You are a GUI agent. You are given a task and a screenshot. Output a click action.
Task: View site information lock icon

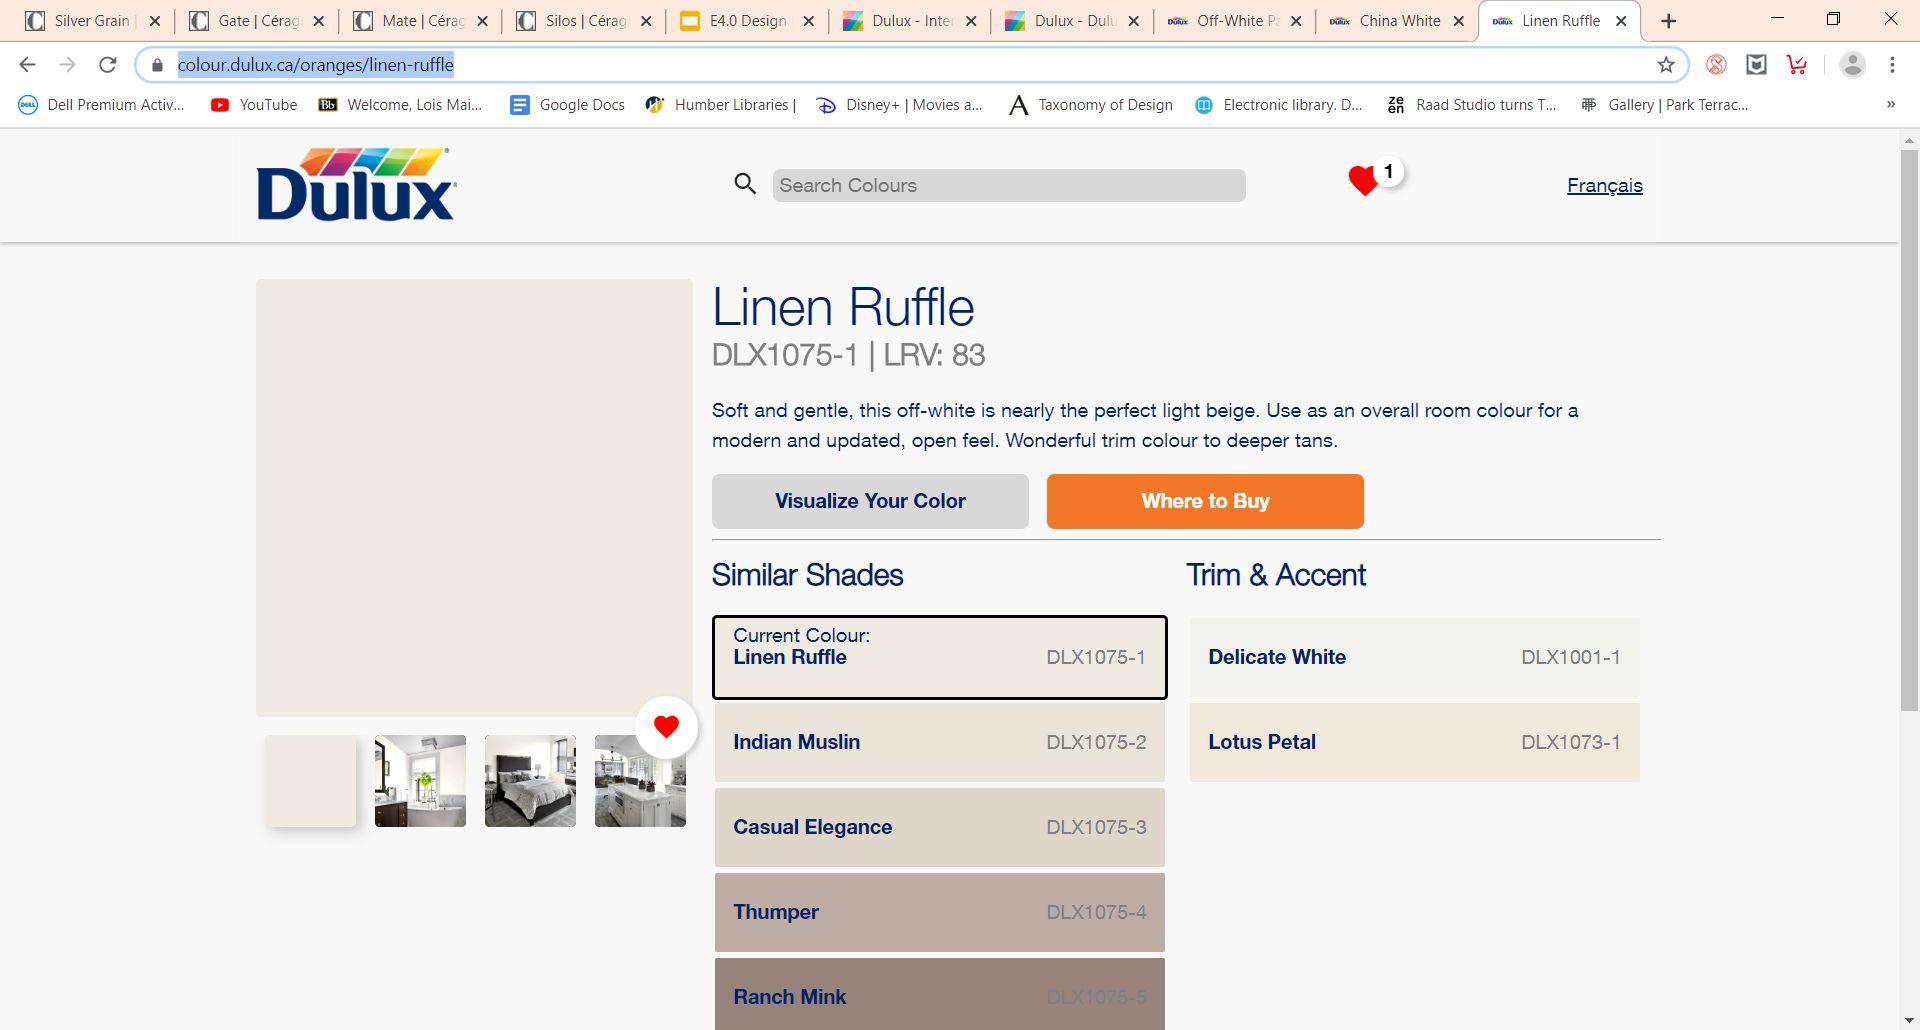(157, 65)
